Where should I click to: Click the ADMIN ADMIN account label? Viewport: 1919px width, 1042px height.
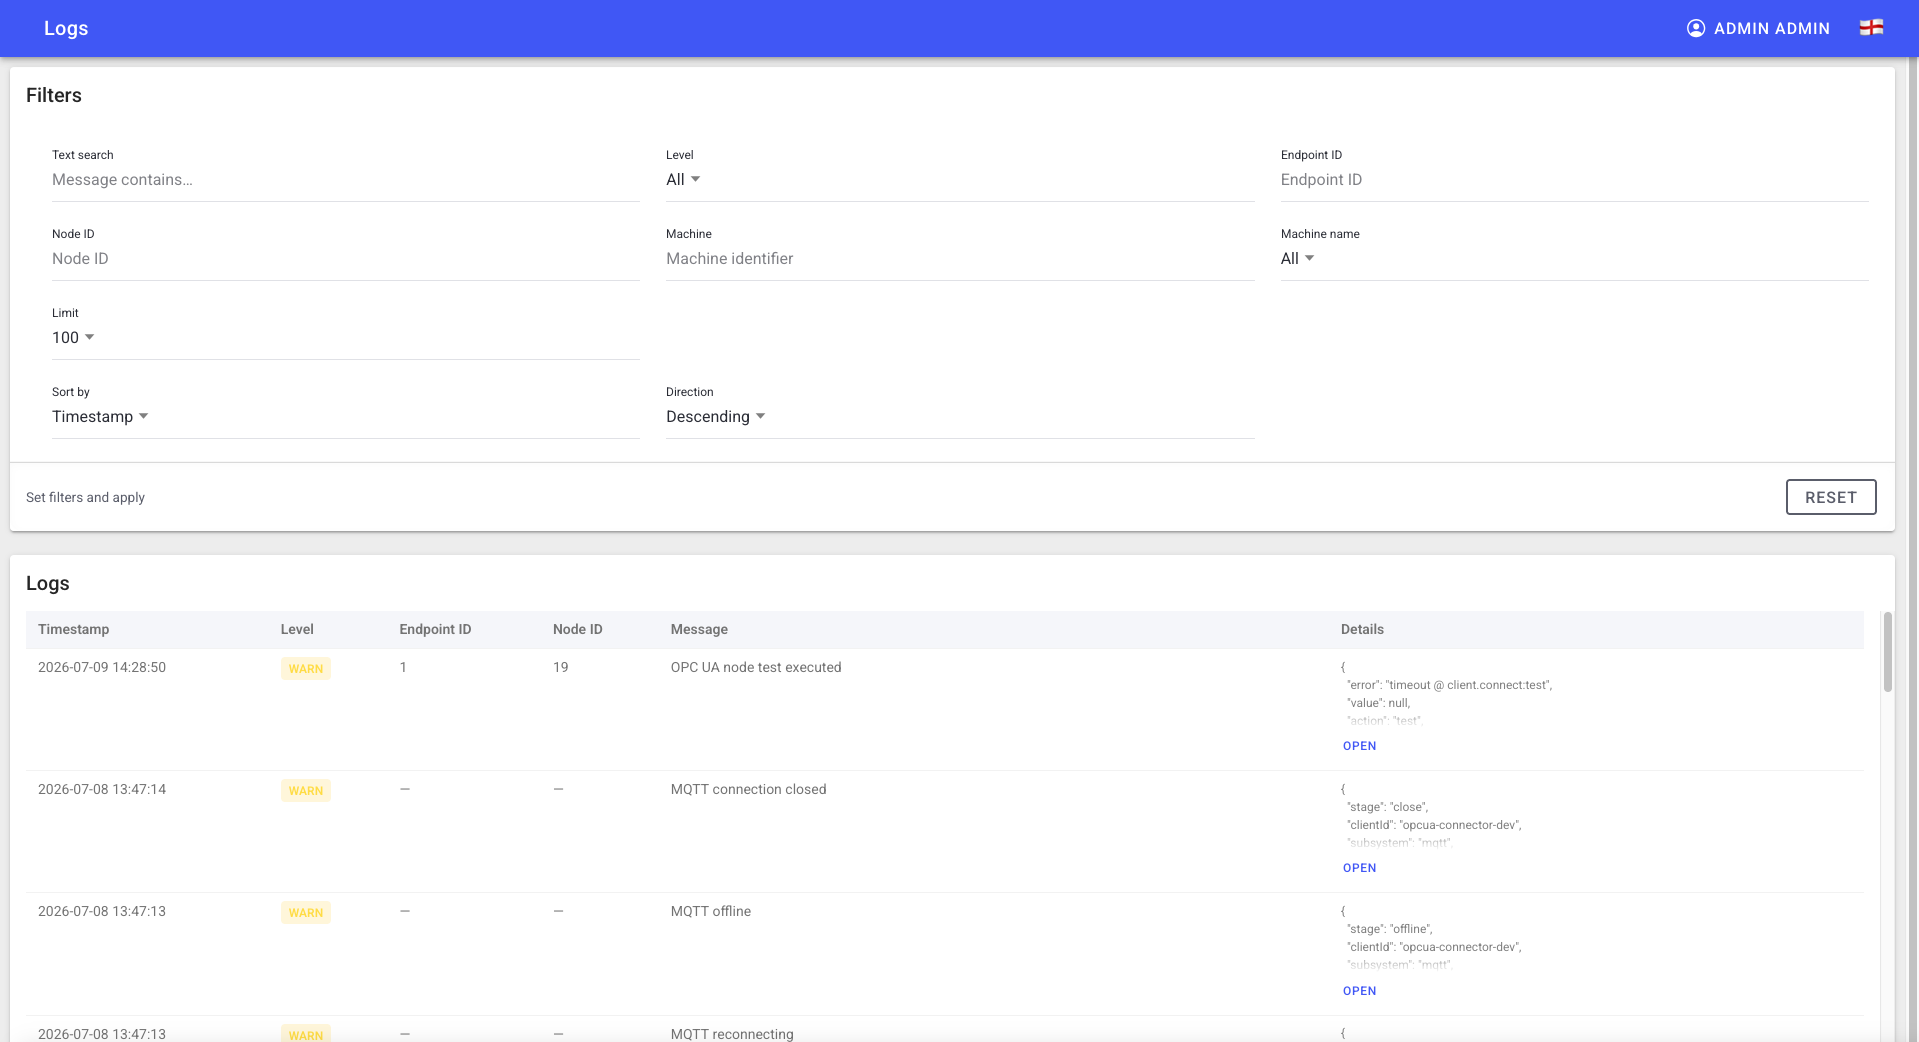click(1772, 29)
